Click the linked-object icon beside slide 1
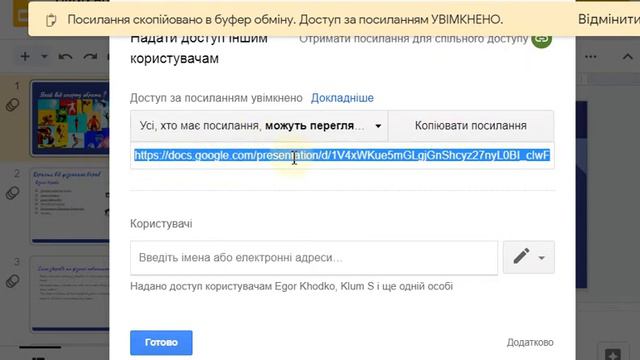 [x=13, y=105]
